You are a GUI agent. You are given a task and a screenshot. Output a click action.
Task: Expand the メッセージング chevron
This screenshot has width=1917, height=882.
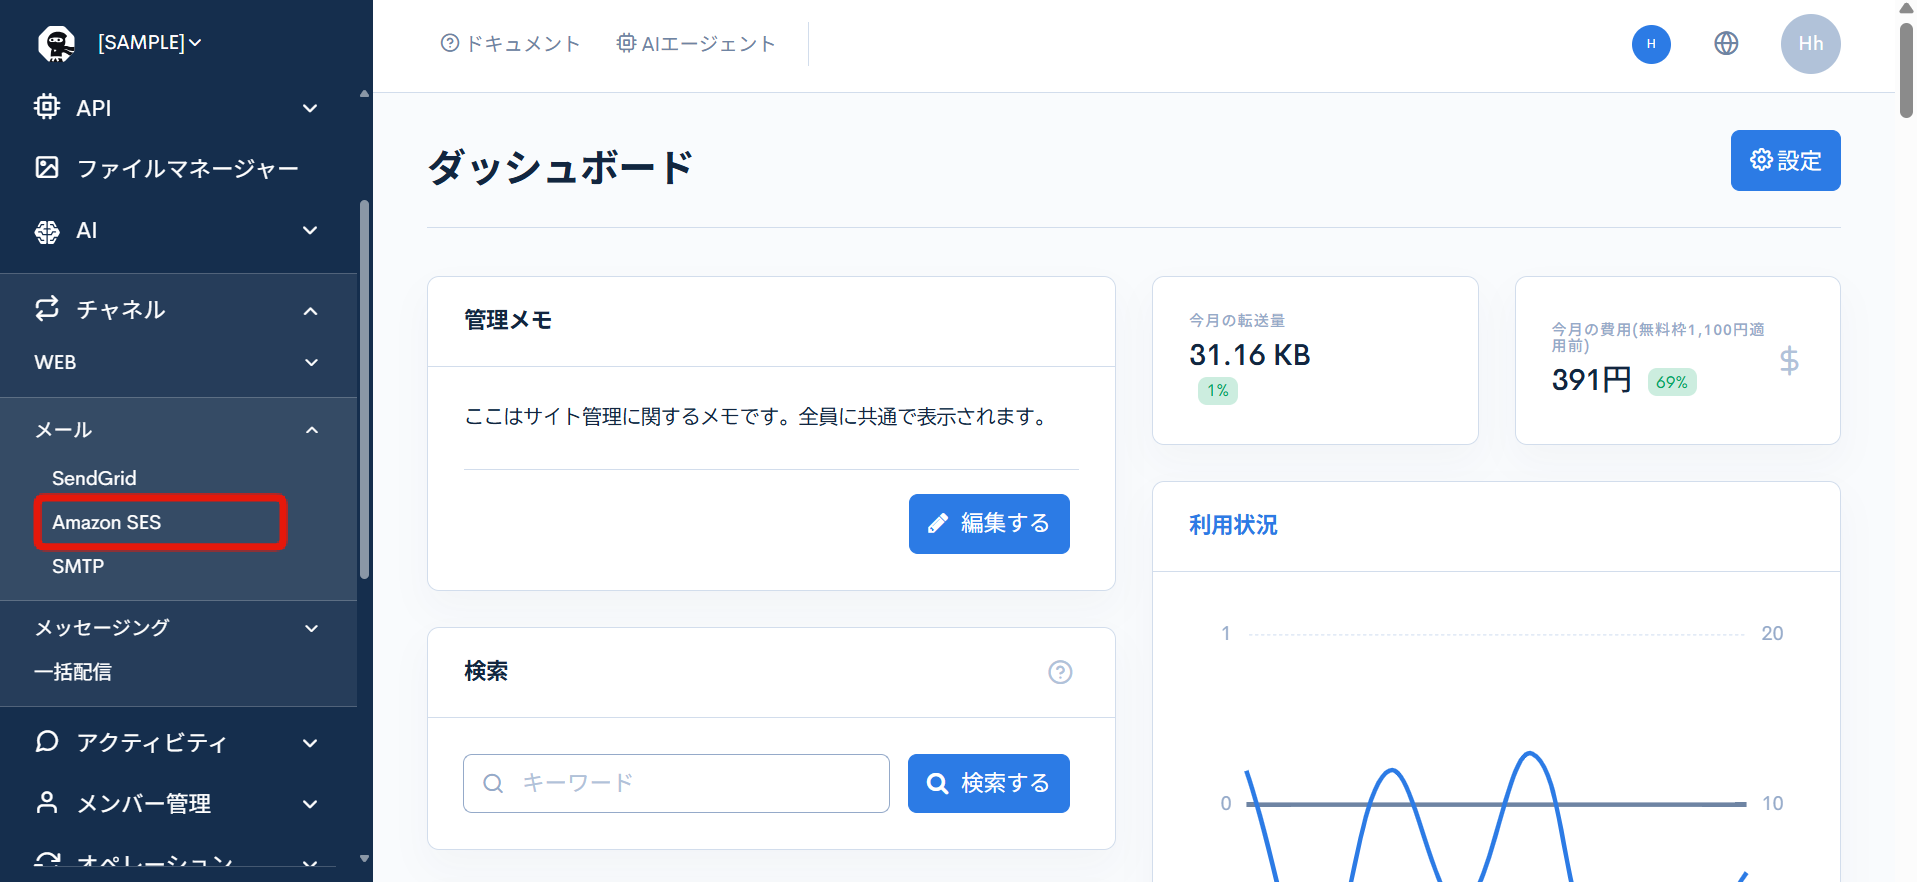pyautogui.click(x=311, y=628)
